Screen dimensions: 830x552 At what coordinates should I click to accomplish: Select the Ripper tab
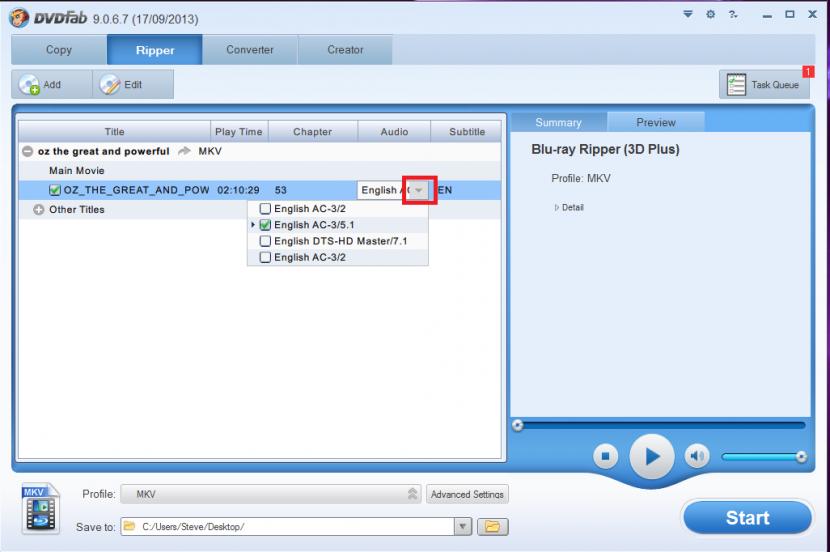155,50
